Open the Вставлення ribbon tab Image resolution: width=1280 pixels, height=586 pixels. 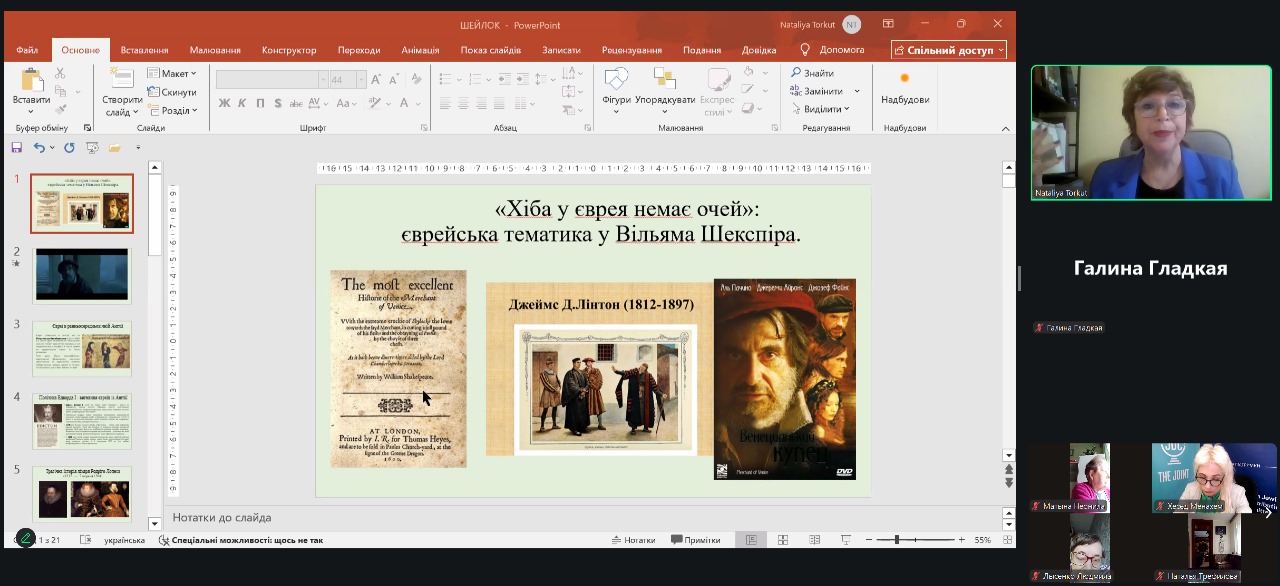144,50
